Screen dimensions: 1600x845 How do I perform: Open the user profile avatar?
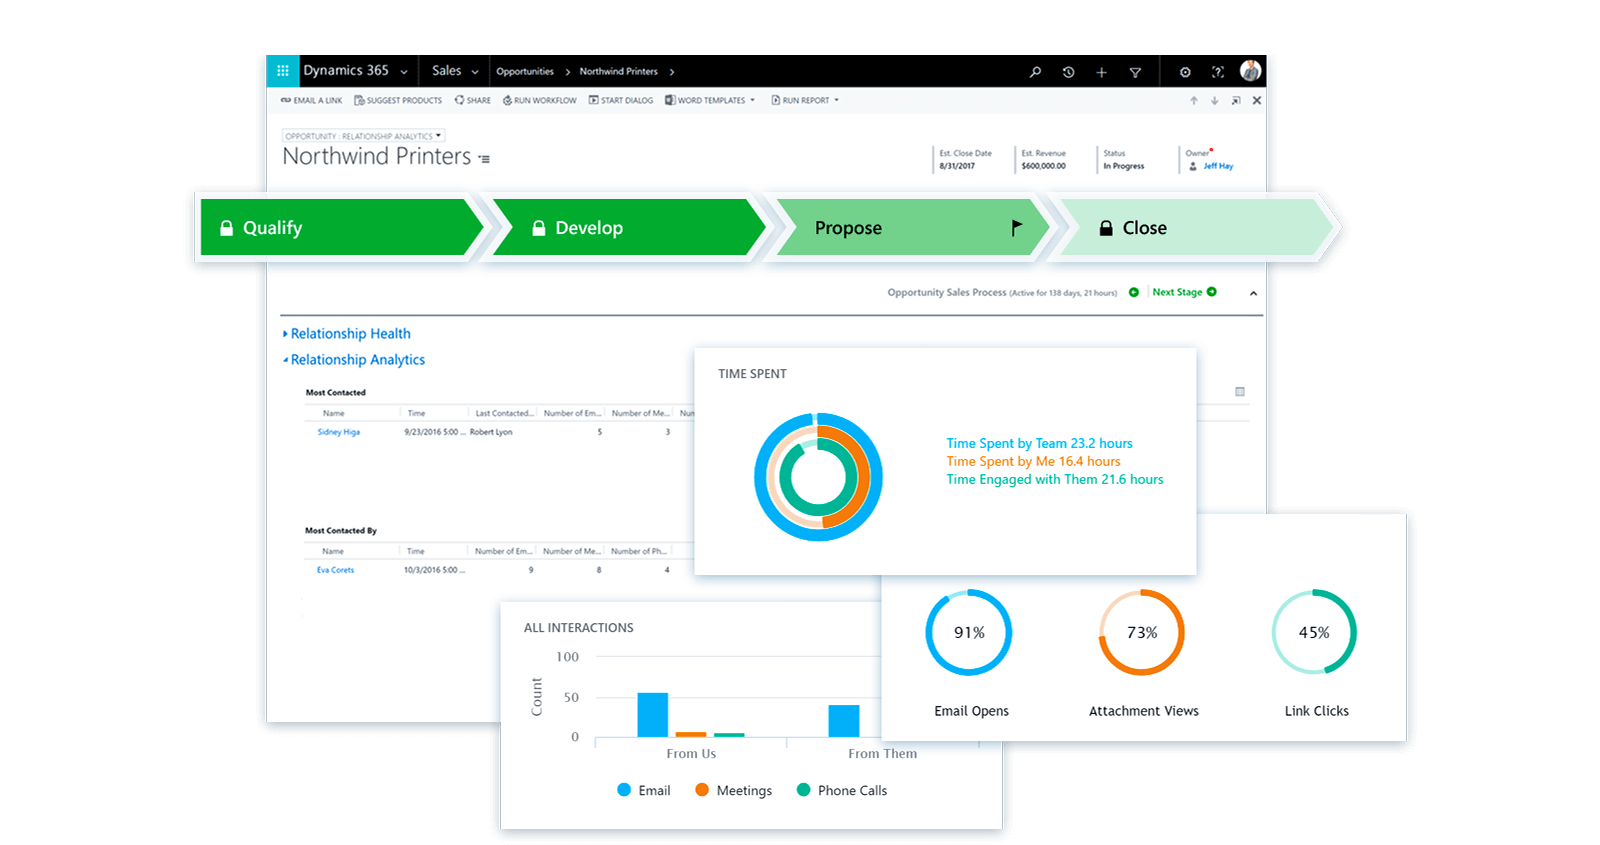pyautogui.click(x=1250, y=71)
